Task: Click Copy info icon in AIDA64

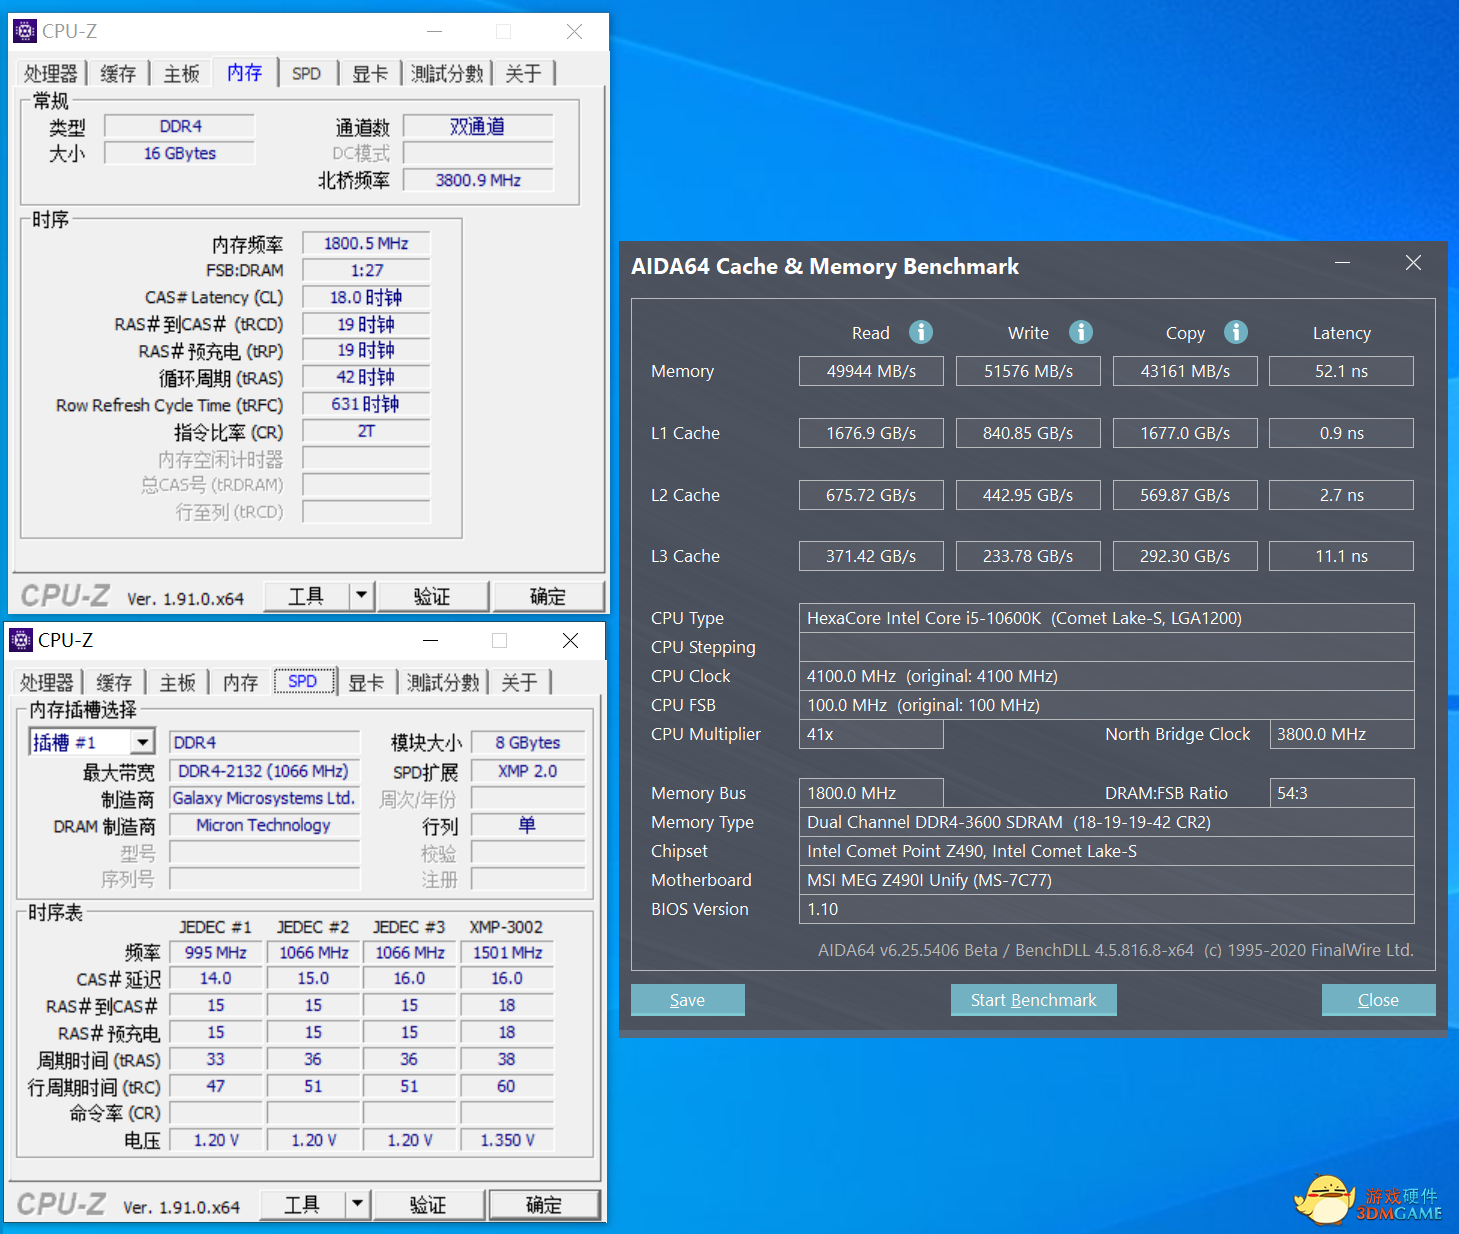Action: [1236, 332]
